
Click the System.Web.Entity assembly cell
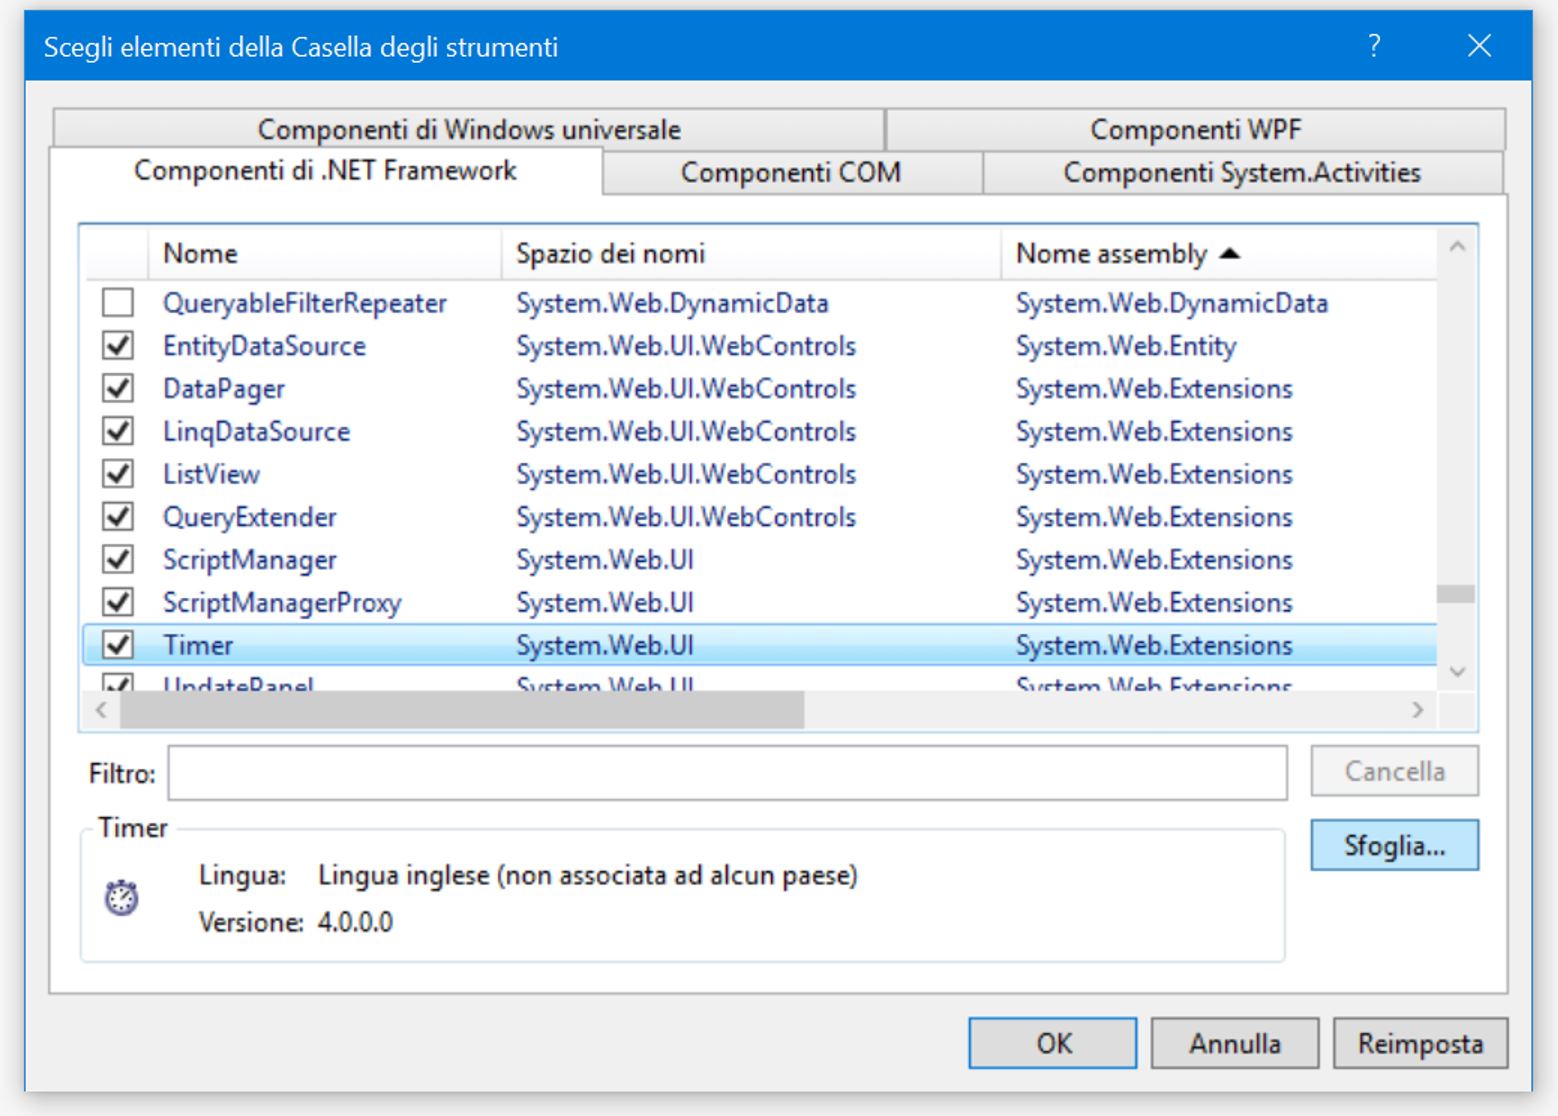click(1126, 346)
